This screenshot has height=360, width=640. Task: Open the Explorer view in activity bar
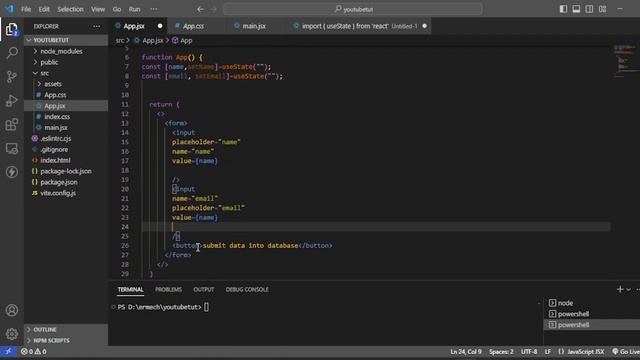(12, 29)
